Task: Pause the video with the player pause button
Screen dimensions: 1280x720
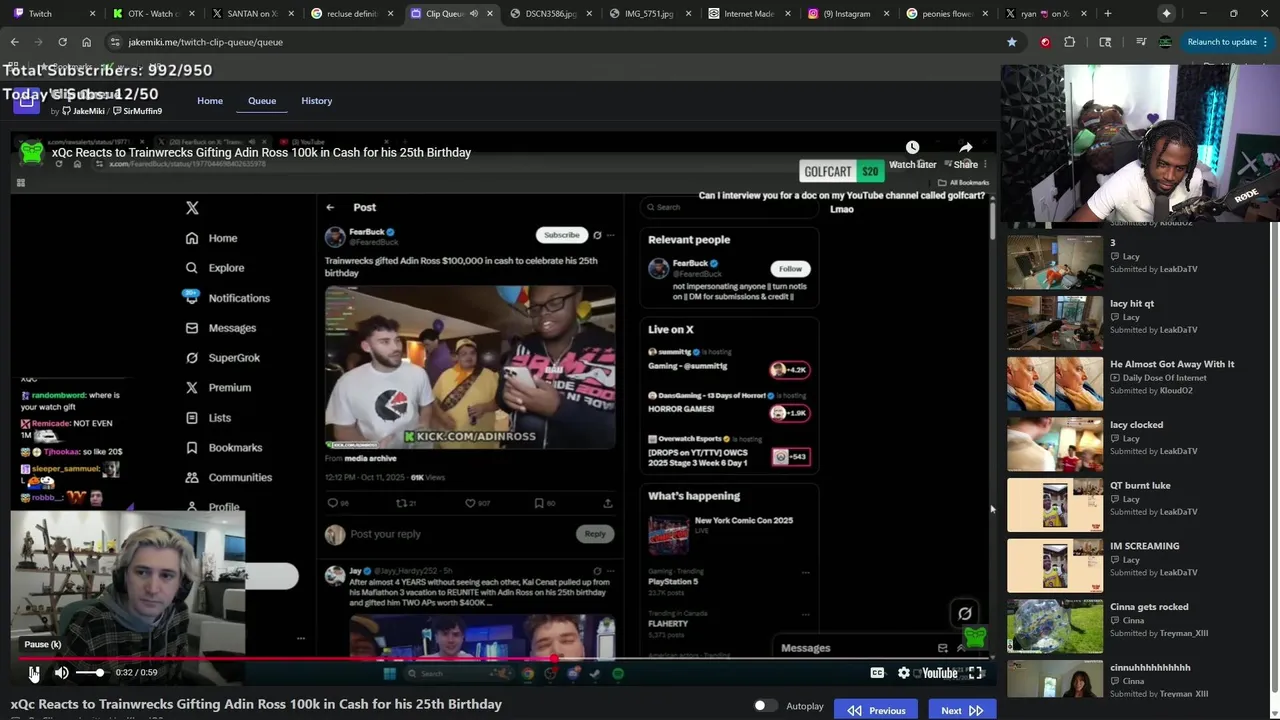Action: [x=33, y=673]
